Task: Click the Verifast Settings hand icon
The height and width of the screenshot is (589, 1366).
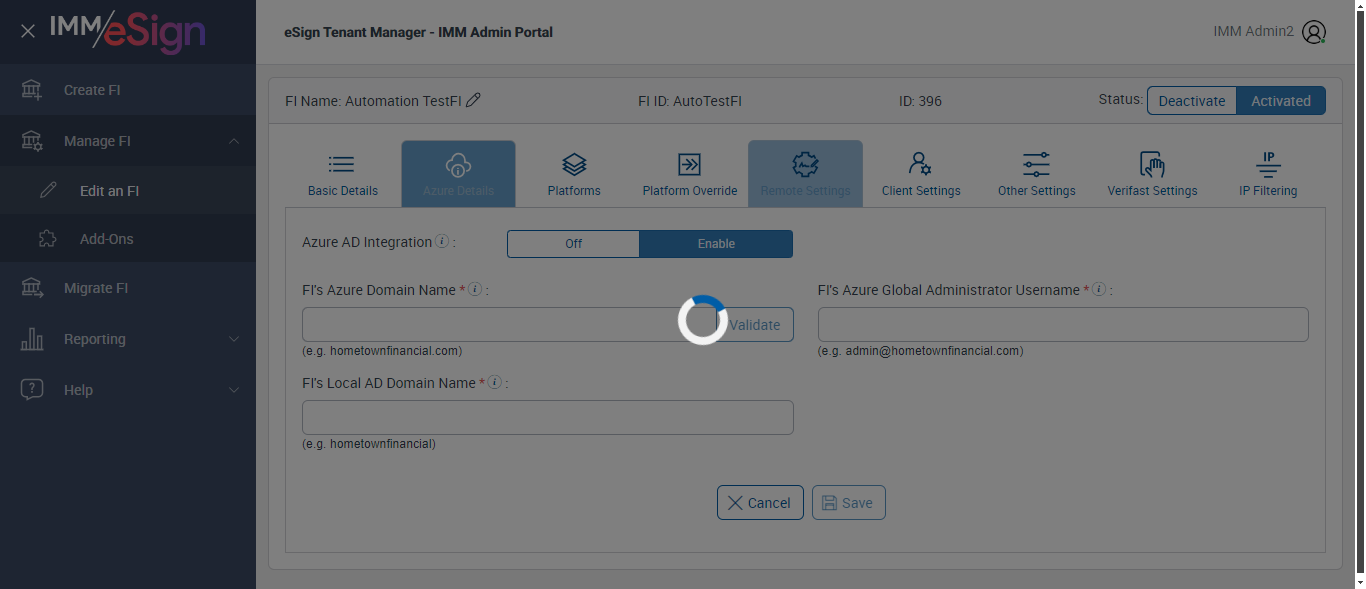Action: 1152,164
